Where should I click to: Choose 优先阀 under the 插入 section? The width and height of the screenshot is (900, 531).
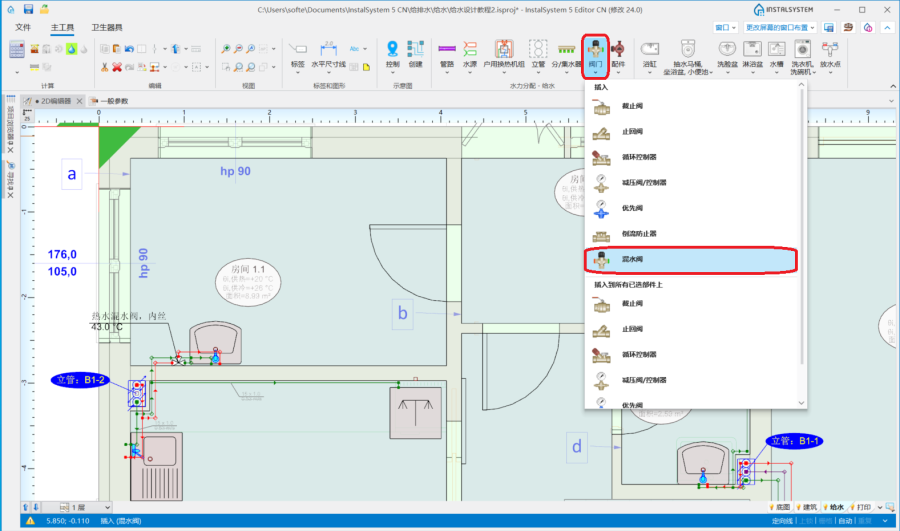coord(690,208)
